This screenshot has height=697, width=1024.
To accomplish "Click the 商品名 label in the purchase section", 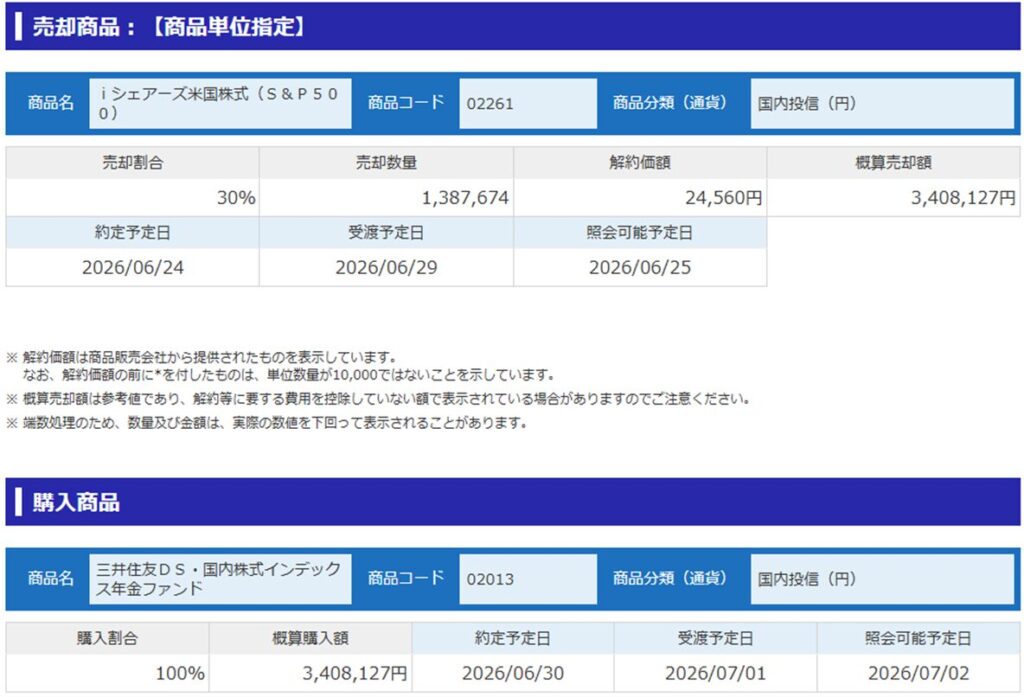I will click(50, 579).
